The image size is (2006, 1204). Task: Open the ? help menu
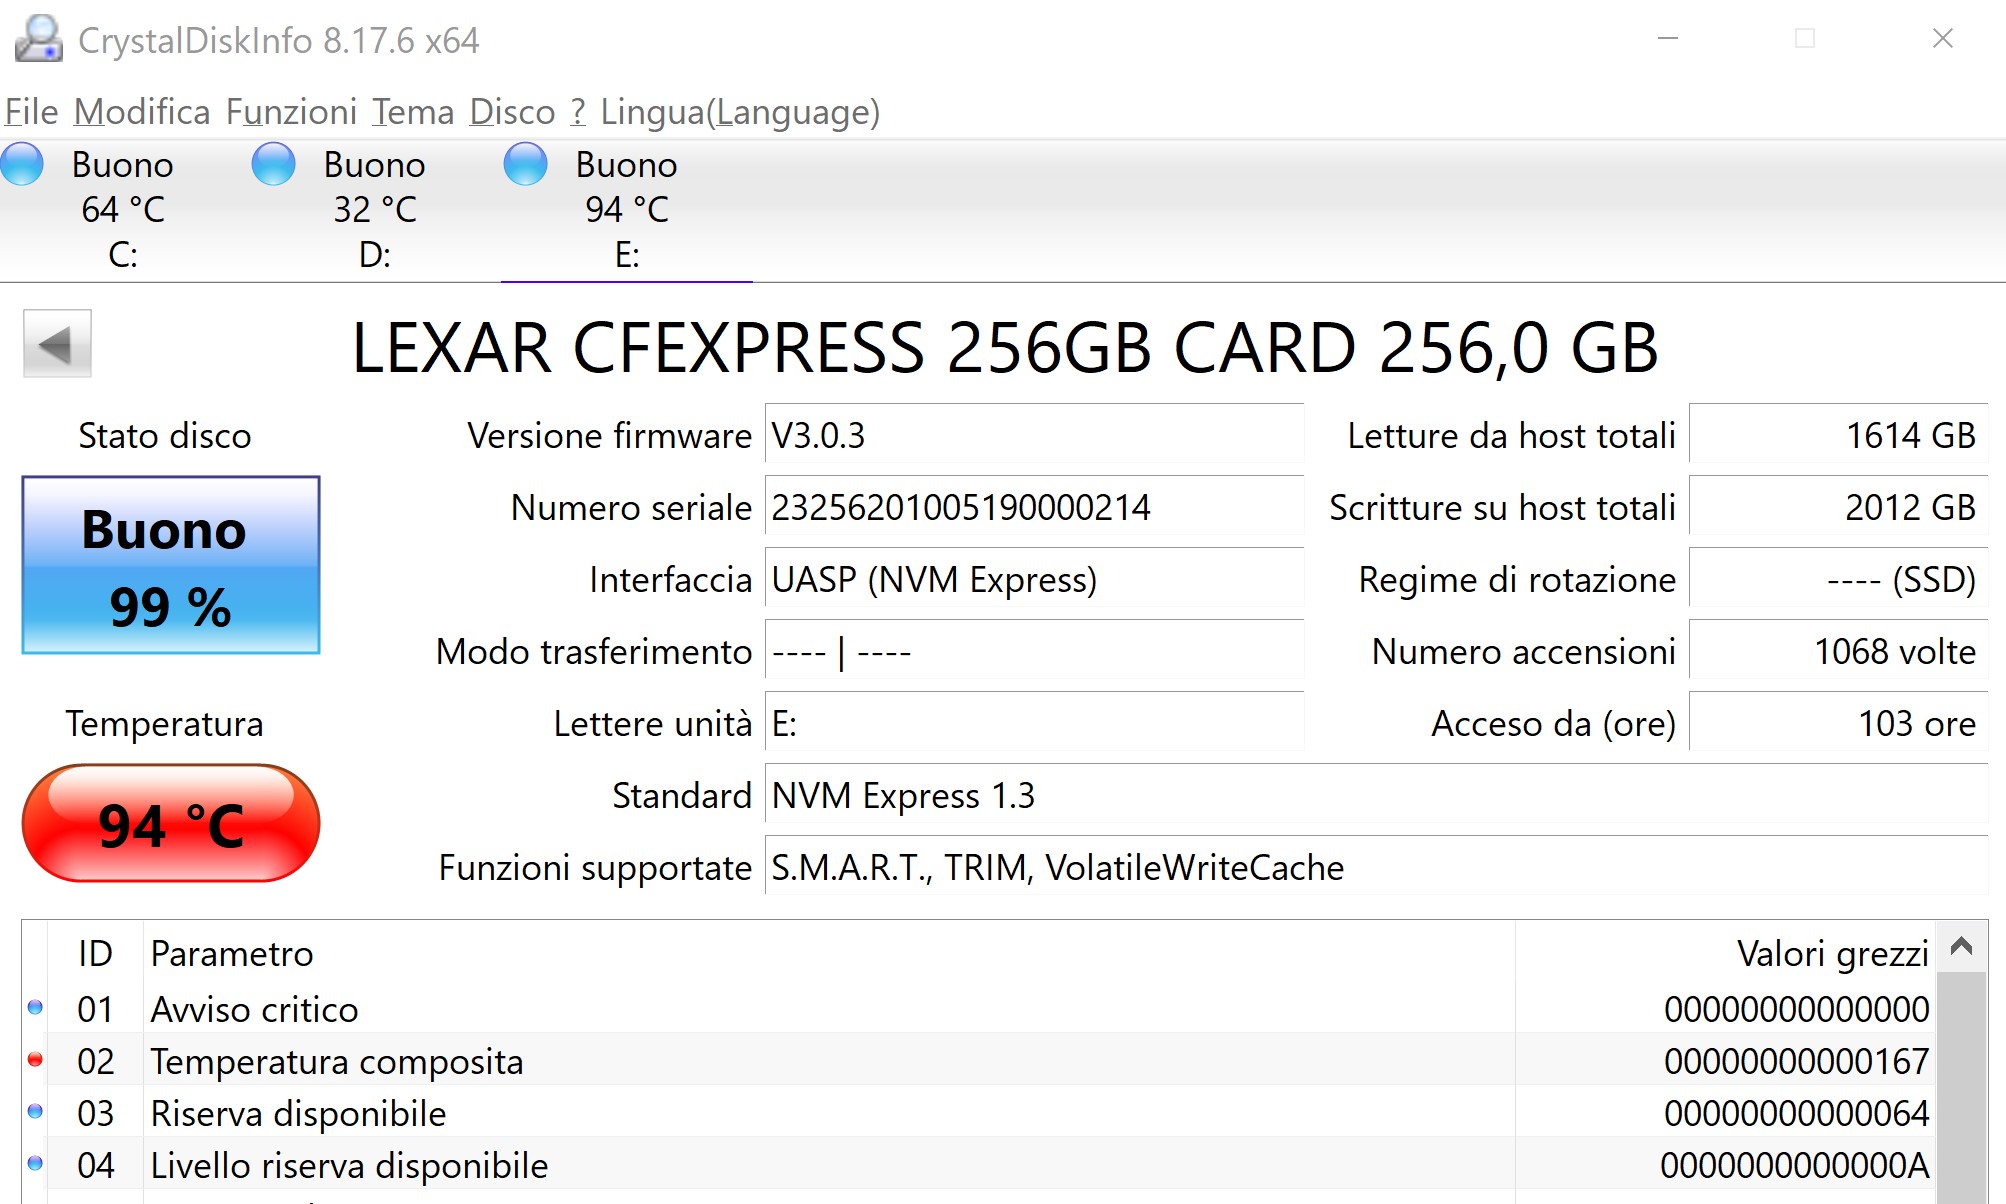click(x=578, y=112)
